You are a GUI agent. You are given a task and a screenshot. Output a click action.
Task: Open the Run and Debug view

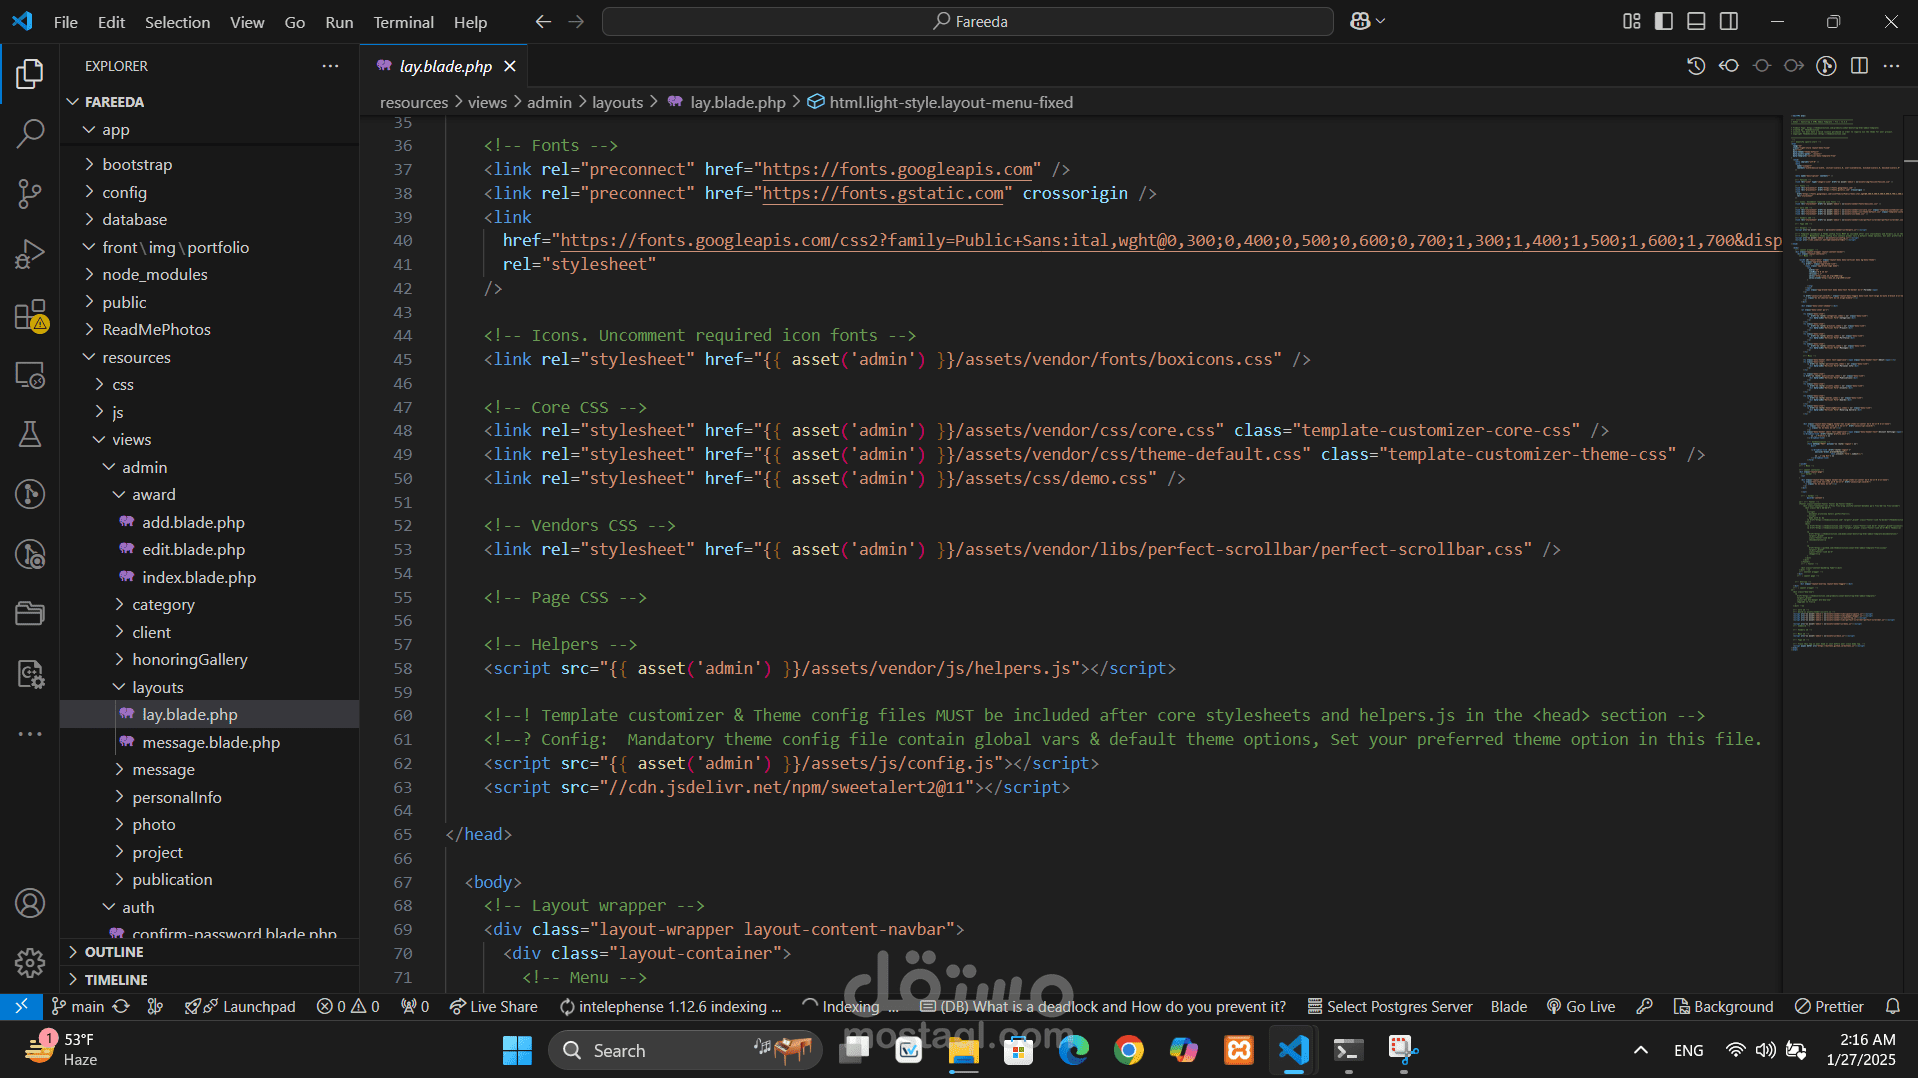click(x=30, y=254)
